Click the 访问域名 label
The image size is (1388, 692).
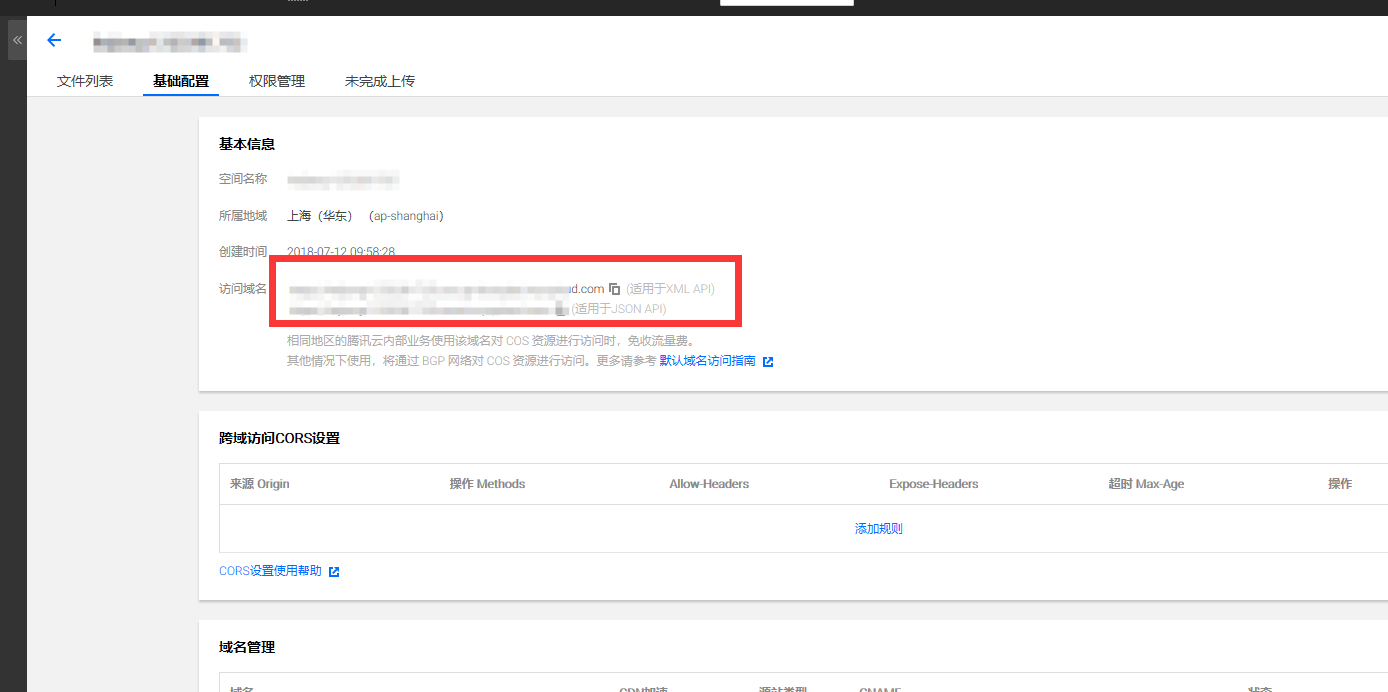click(243, 289)
